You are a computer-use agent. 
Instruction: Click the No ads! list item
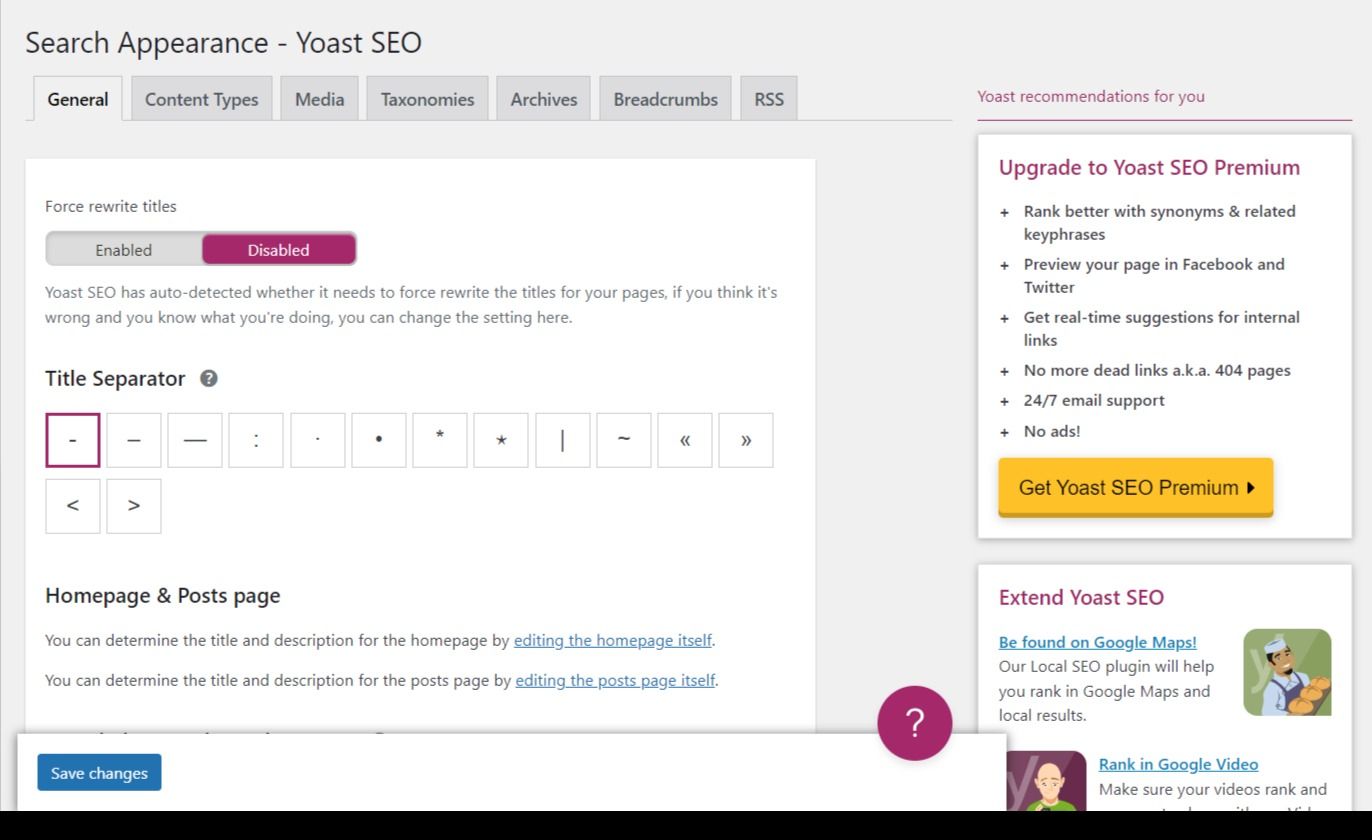coord(1052,431)
